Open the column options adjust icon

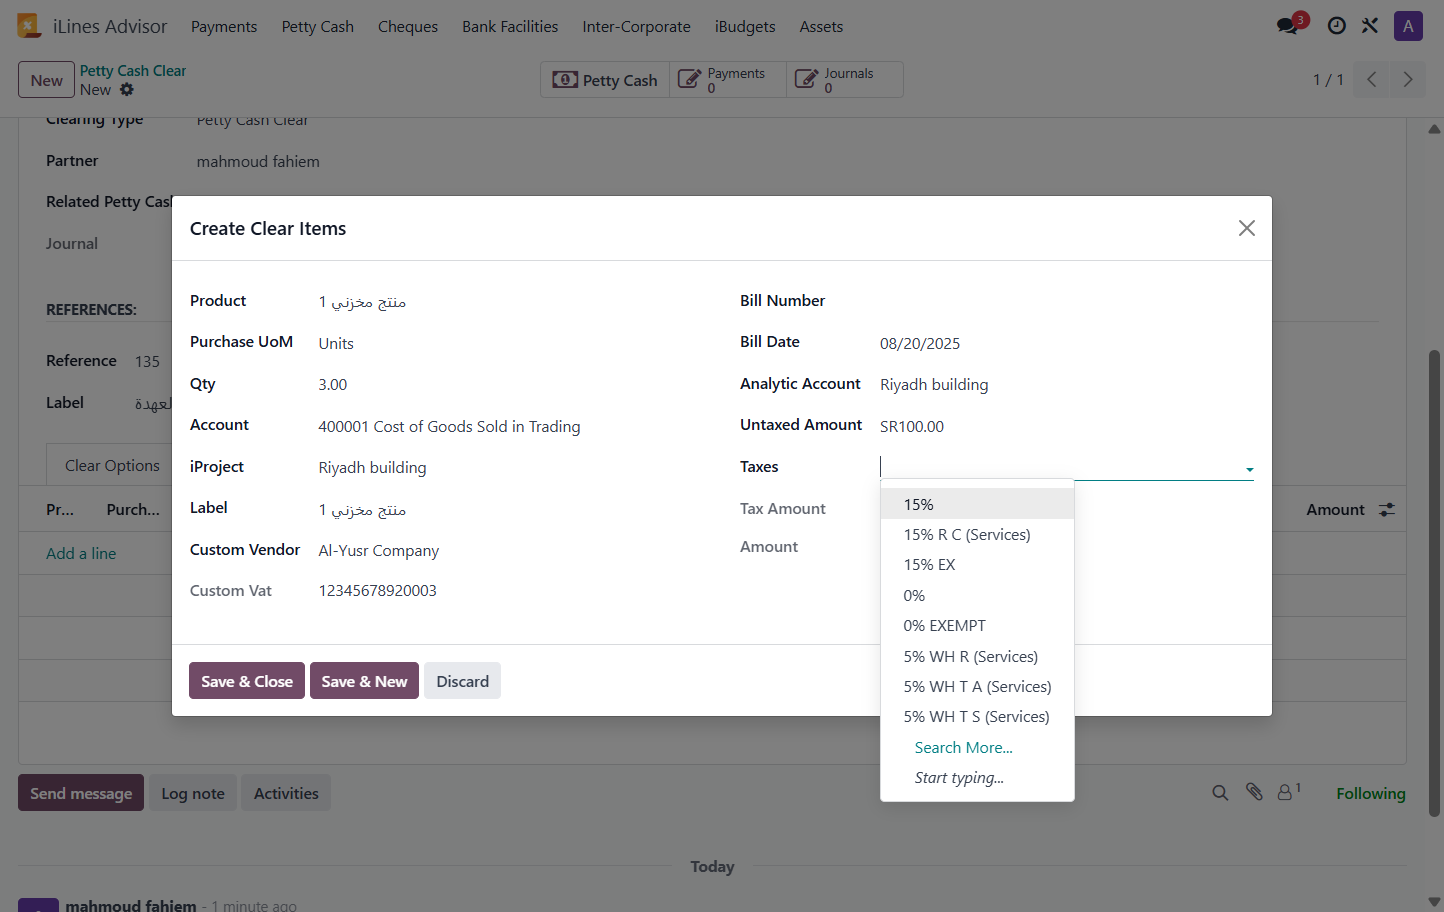tap(1387, 510)
